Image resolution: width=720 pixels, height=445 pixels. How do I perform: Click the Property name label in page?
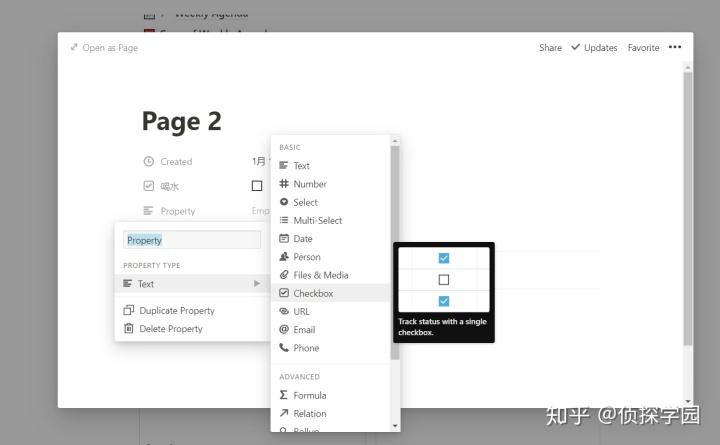[178, 211]
